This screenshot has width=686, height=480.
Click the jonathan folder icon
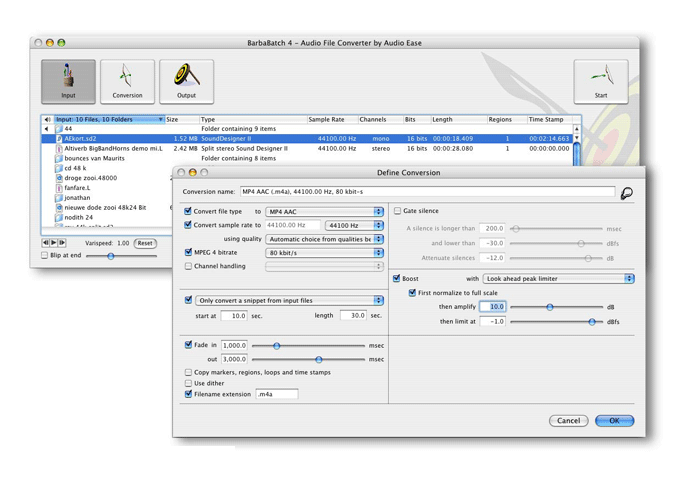(59, 198)
